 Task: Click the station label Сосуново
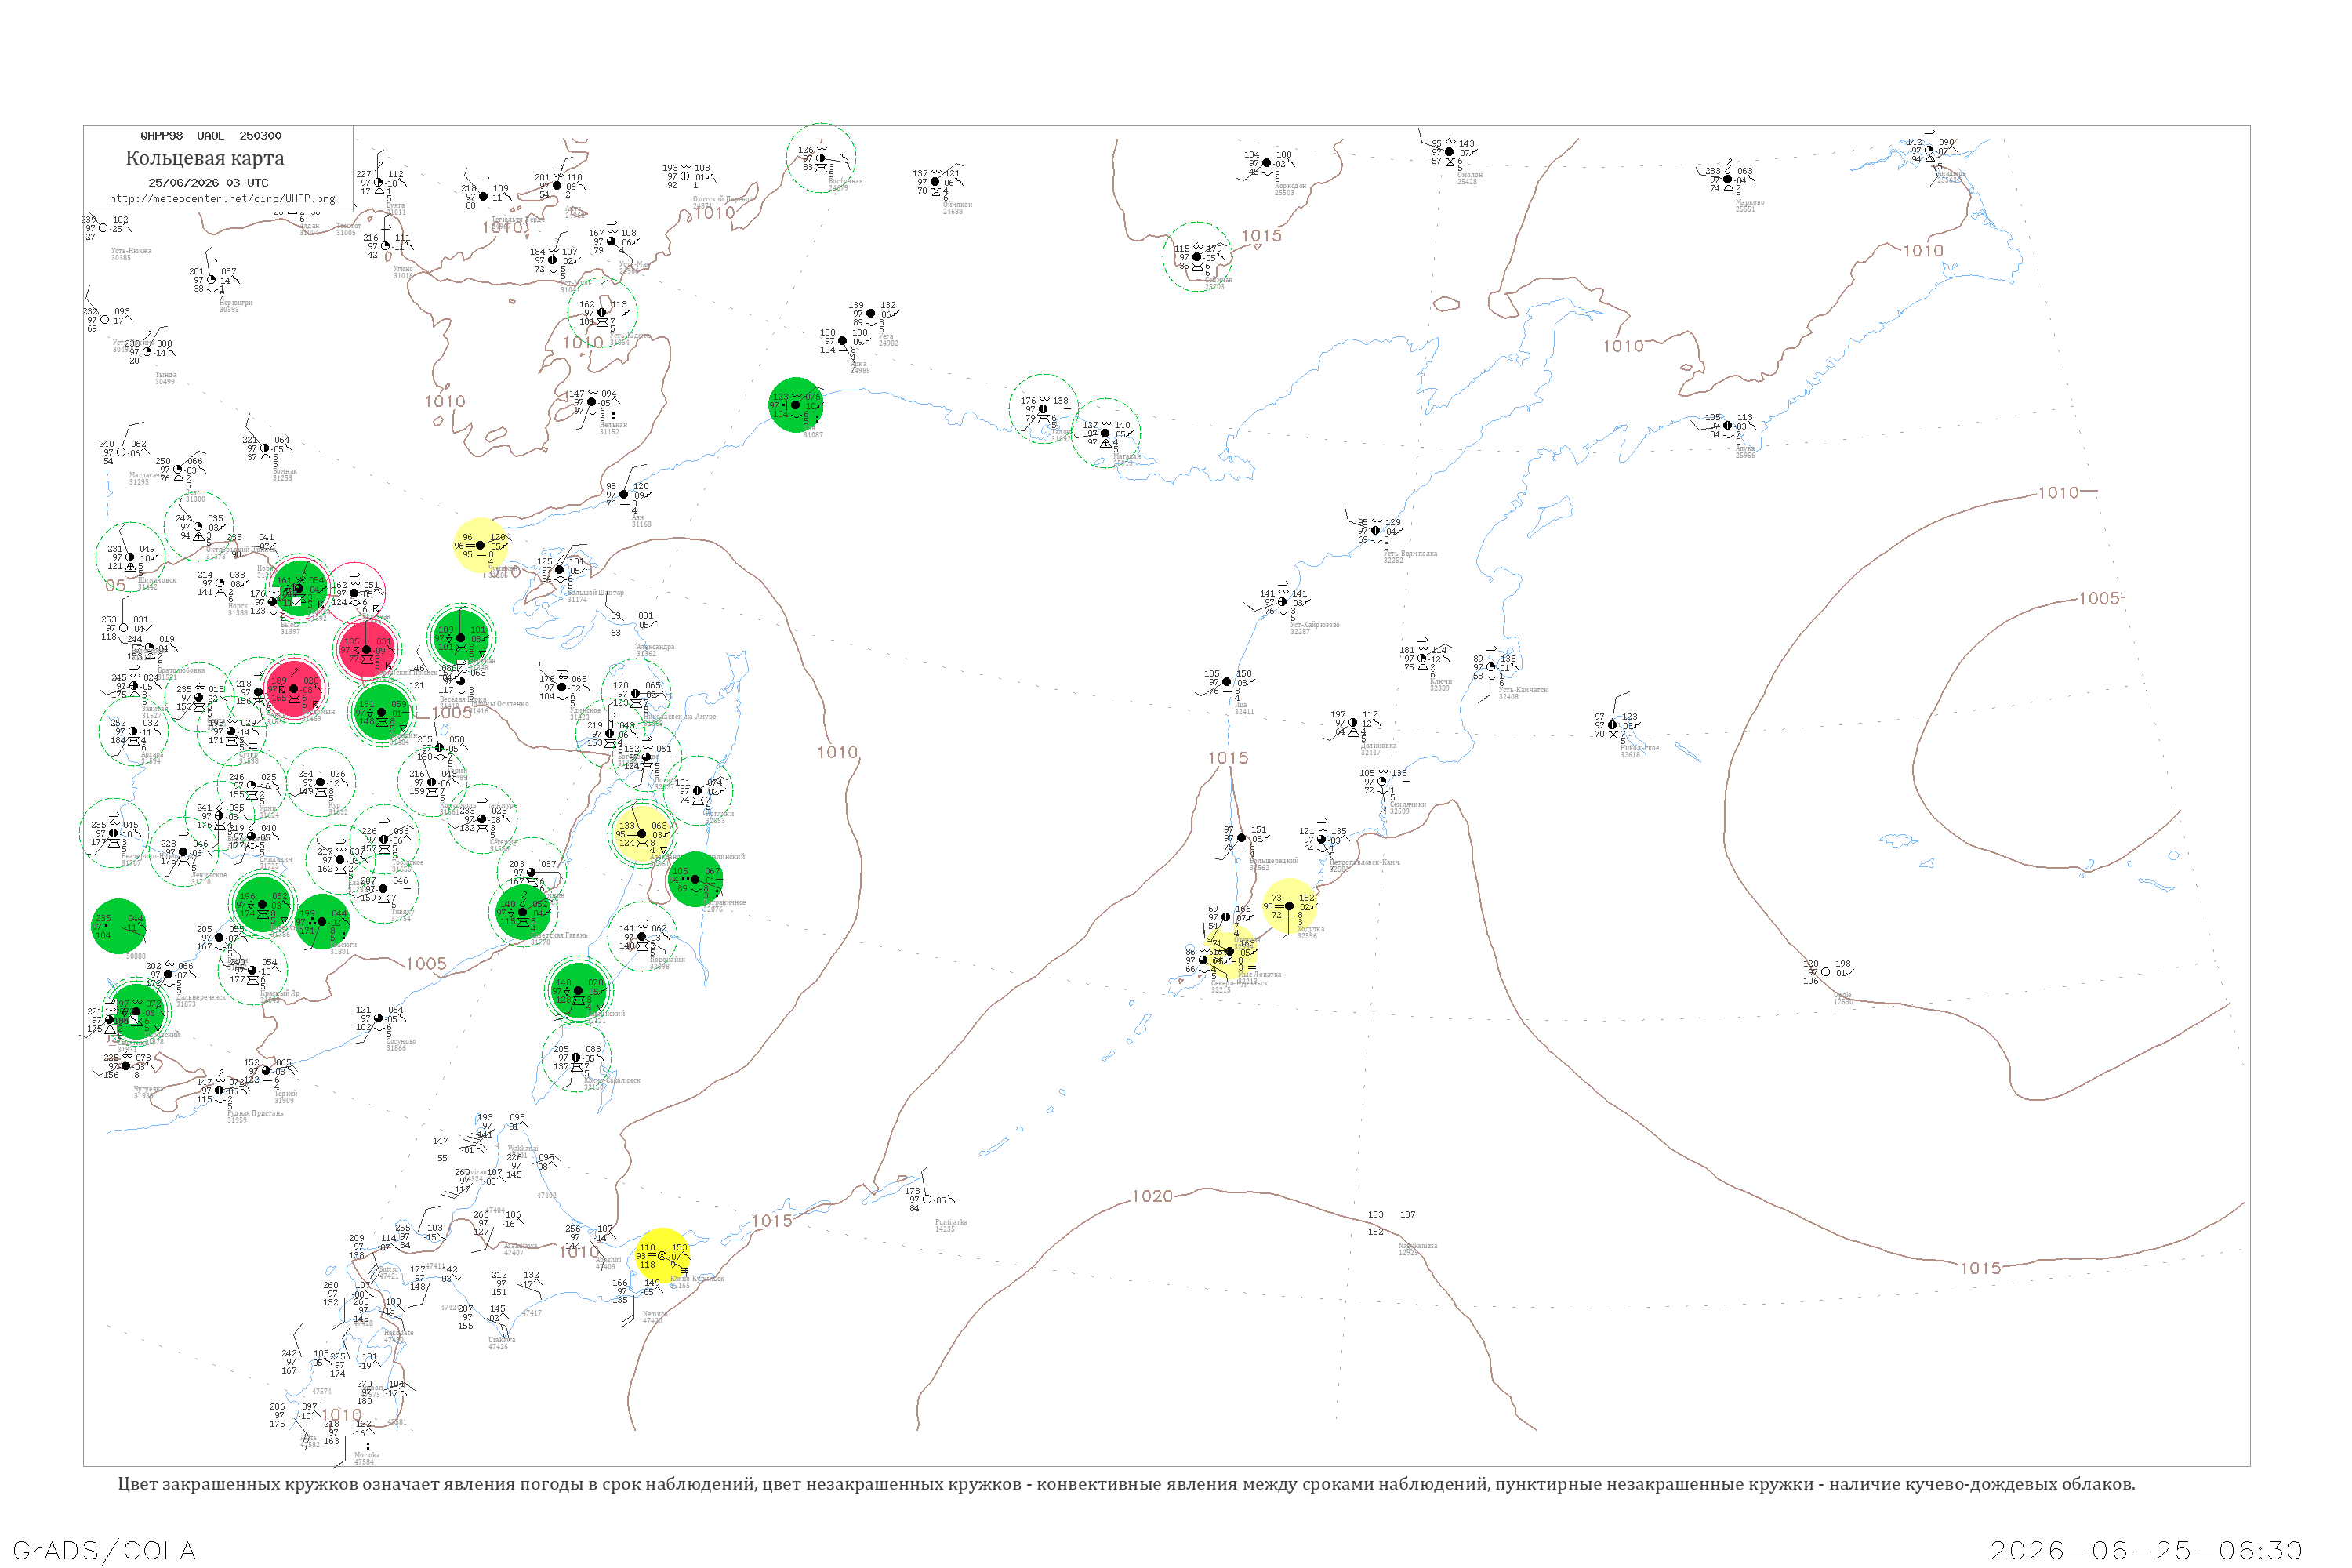[401, 1041]
